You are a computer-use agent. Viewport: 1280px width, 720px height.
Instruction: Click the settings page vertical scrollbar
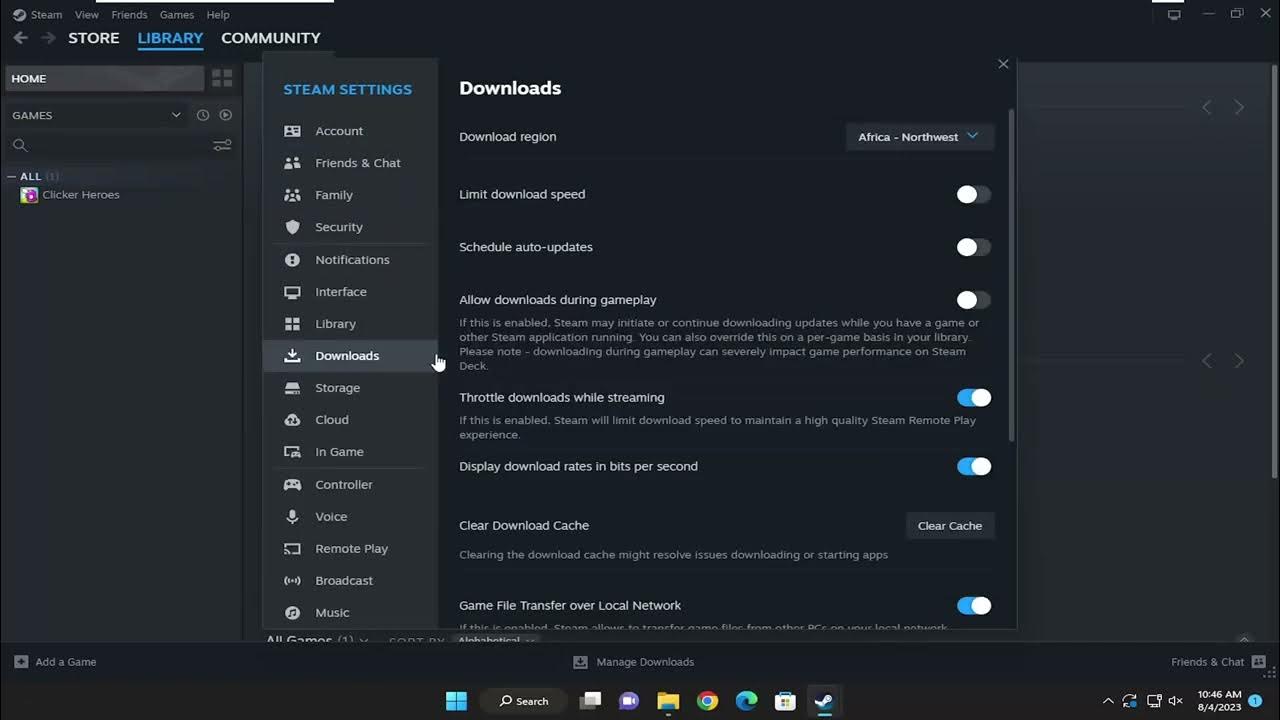[x=1012, y=275]
